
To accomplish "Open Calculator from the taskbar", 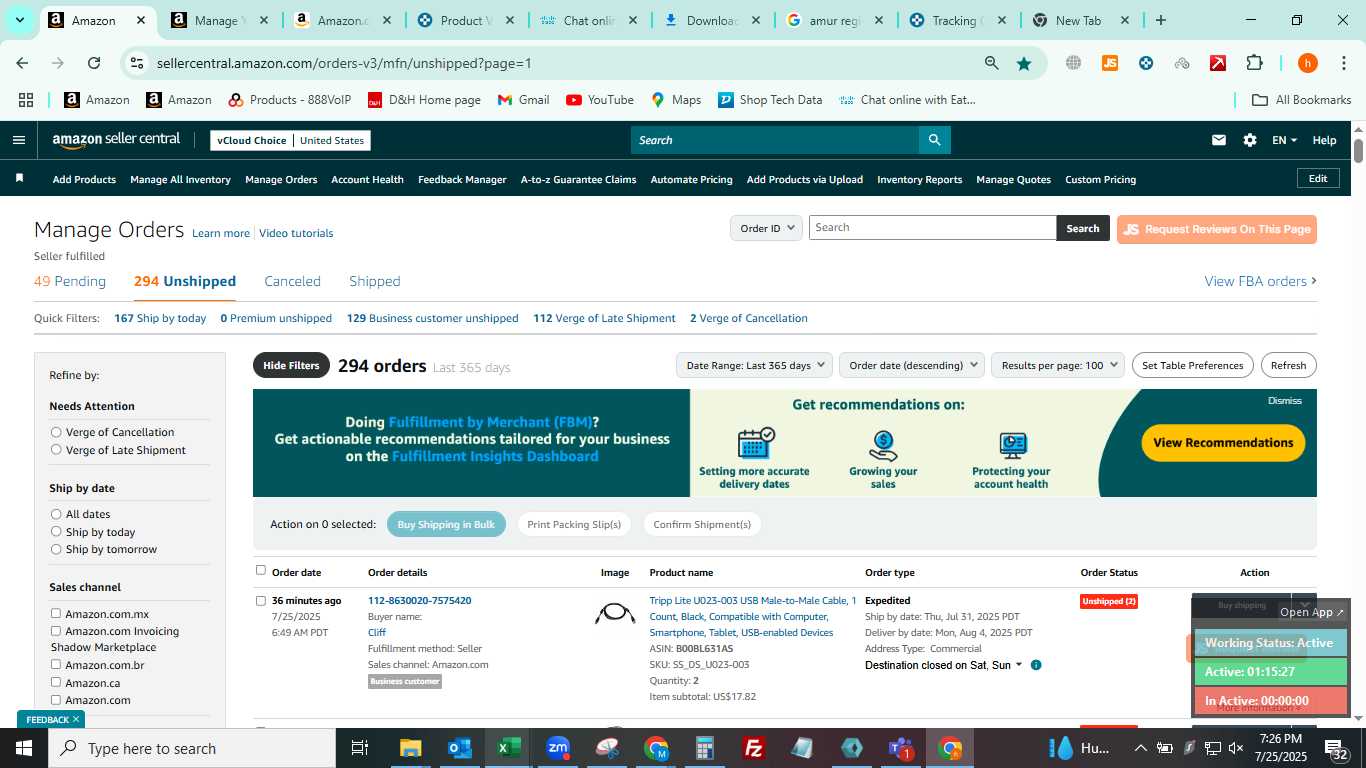I will pos(705,748).
